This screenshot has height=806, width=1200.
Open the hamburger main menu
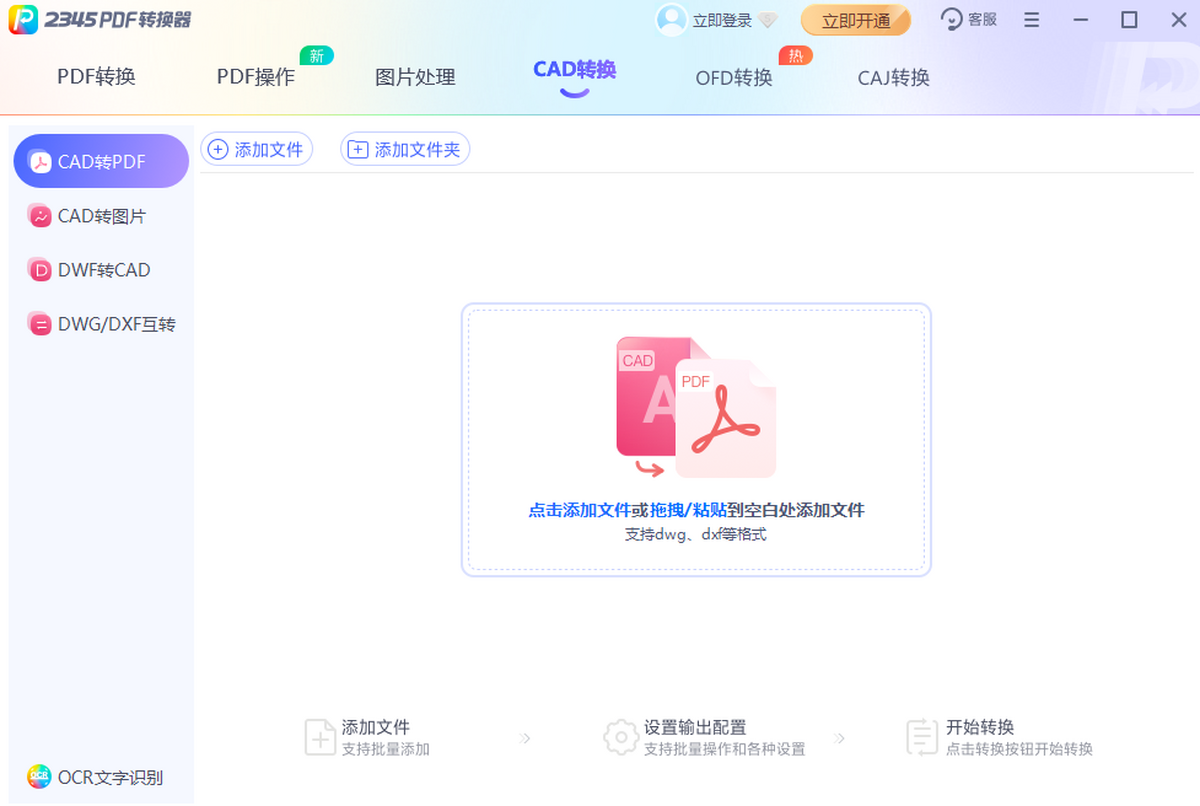pos(1032,20)
